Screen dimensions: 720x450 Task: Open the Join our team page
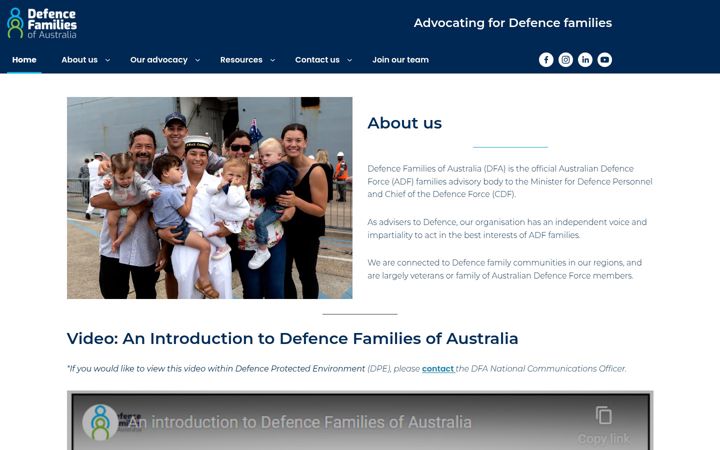coord(400,60)
